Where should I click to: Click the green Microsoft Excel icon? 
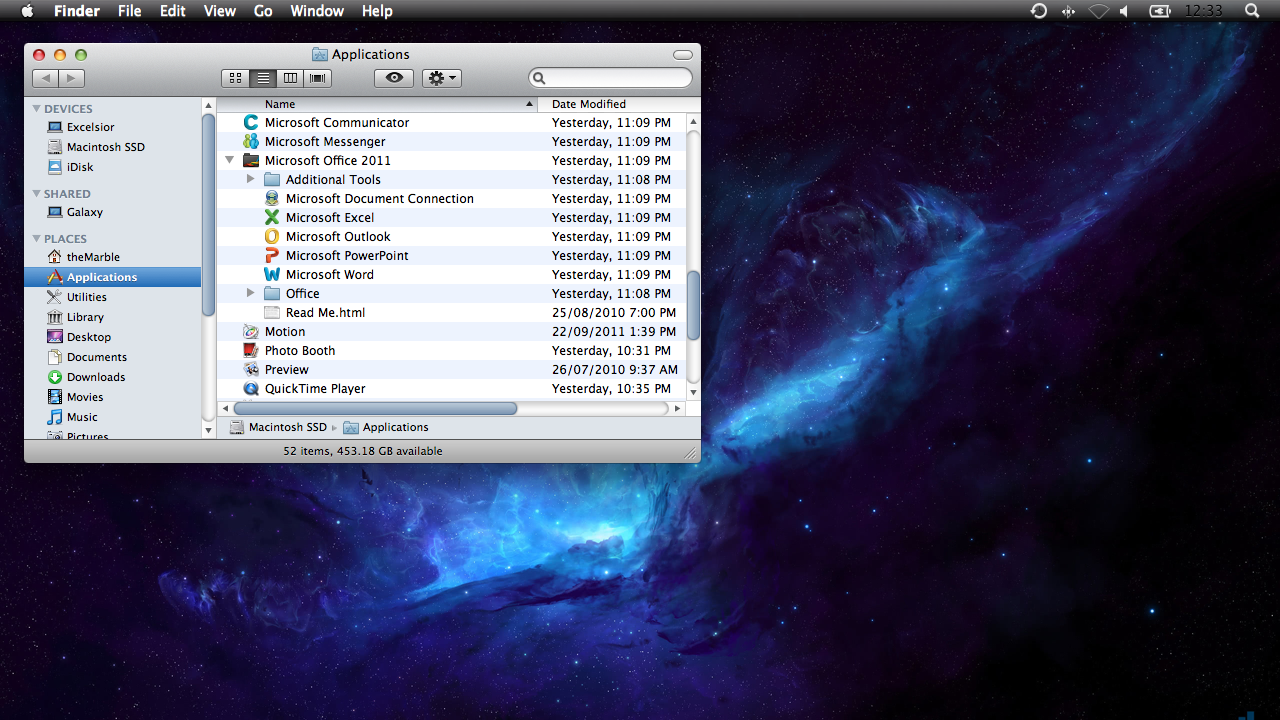(x=272, y=217)
